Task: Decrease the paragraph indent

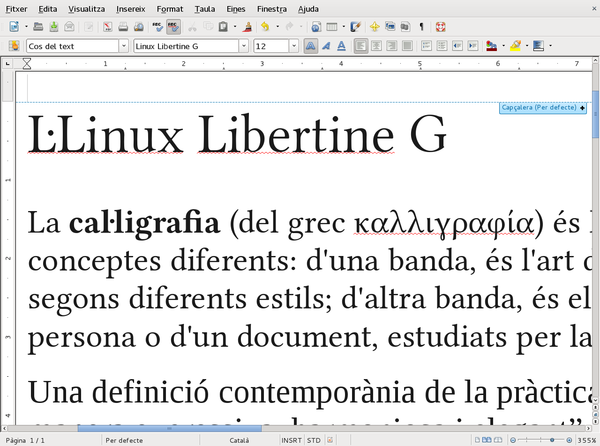Action: (x=458, y=46)
